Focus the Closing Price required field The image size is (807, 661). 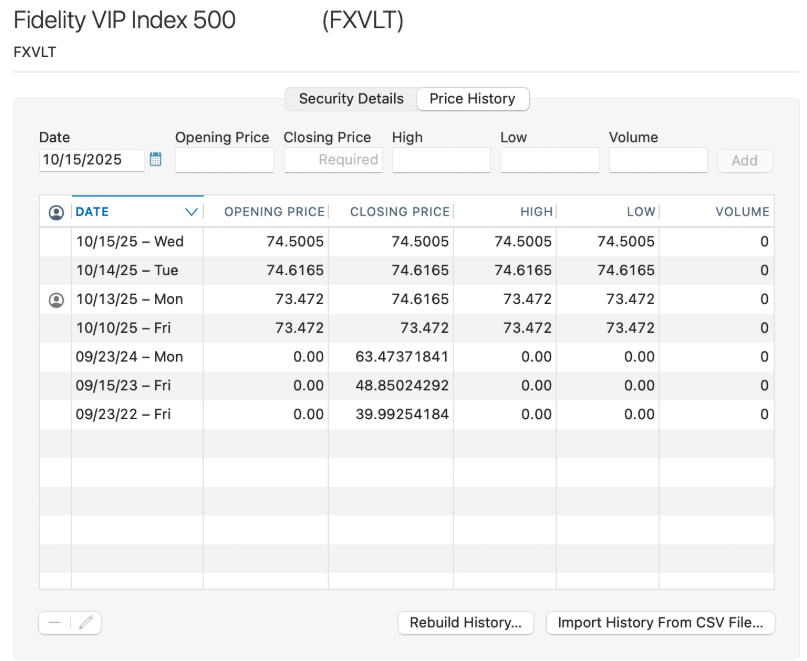(333, 160)
